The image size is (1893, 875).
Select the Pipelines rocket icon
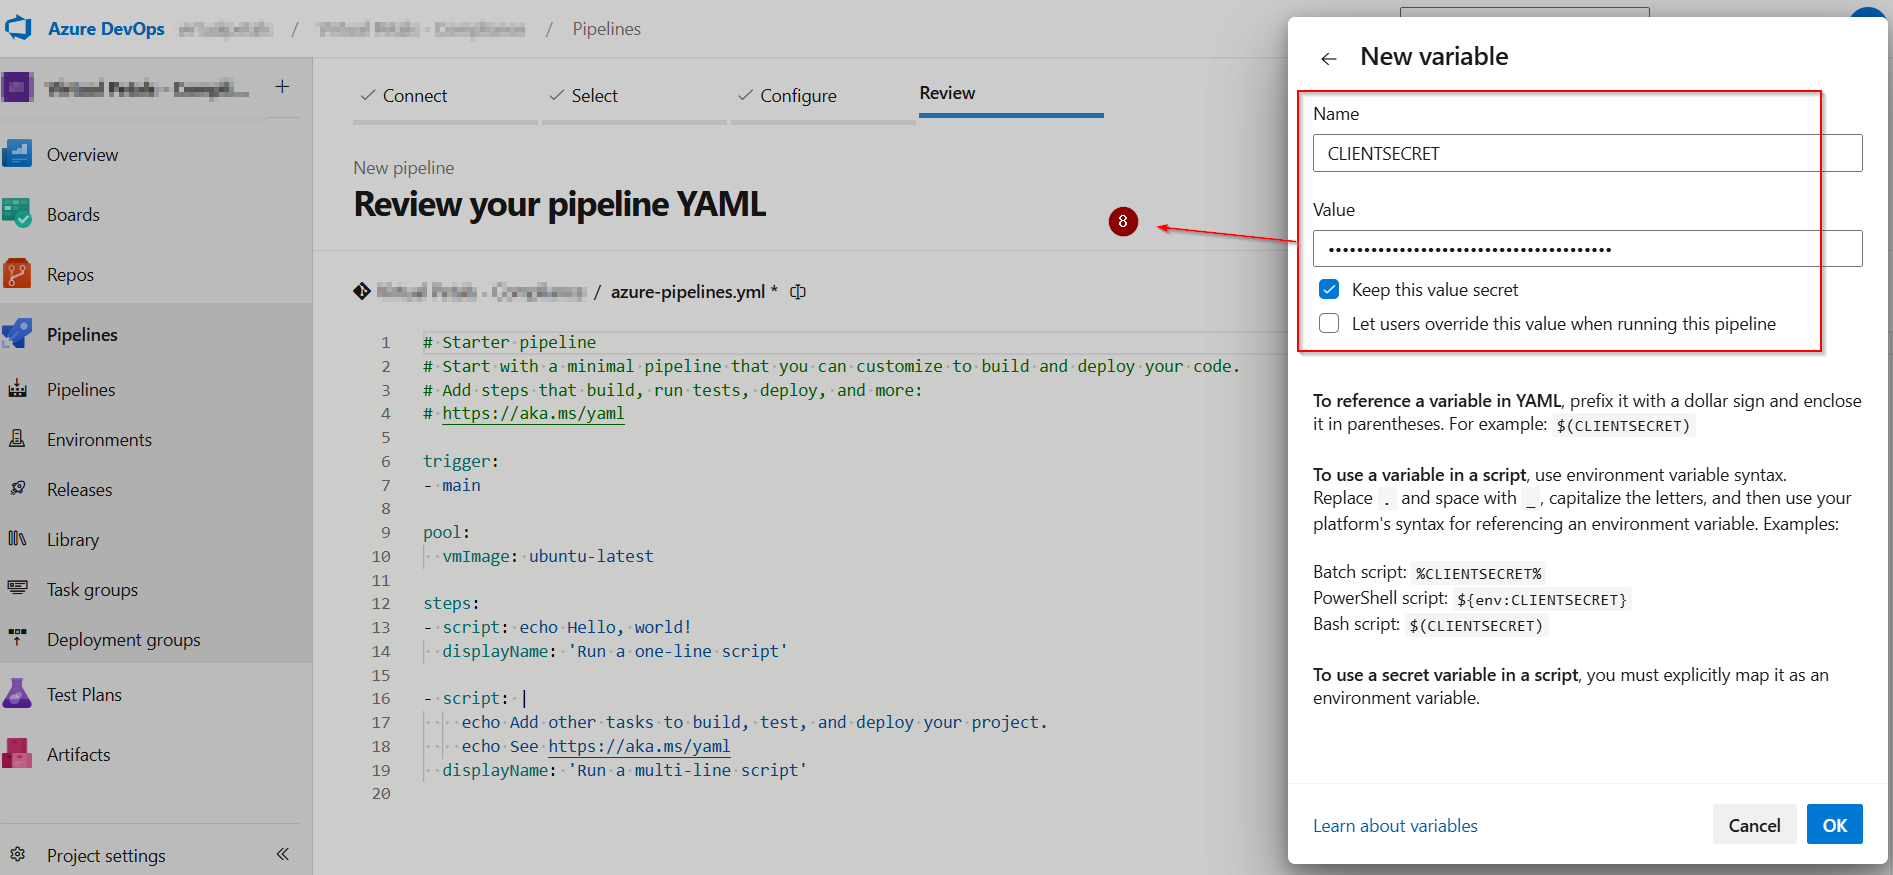point(17,334)
